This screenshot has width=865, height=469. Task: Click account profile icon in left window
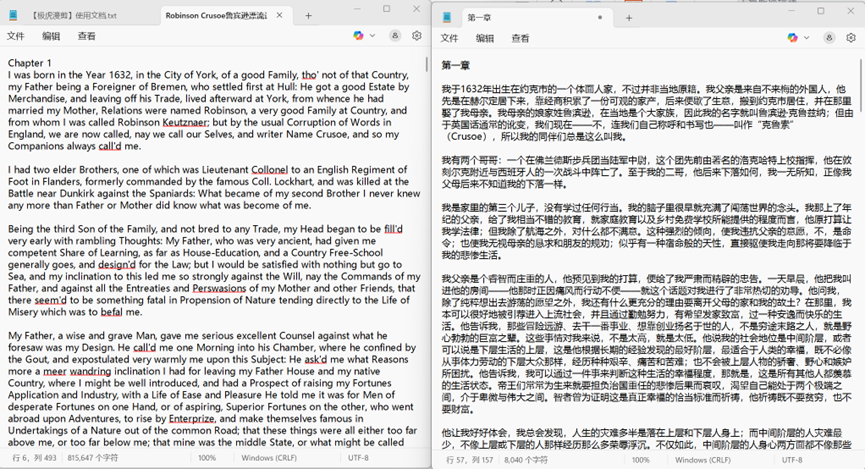(x=395, y=36)
